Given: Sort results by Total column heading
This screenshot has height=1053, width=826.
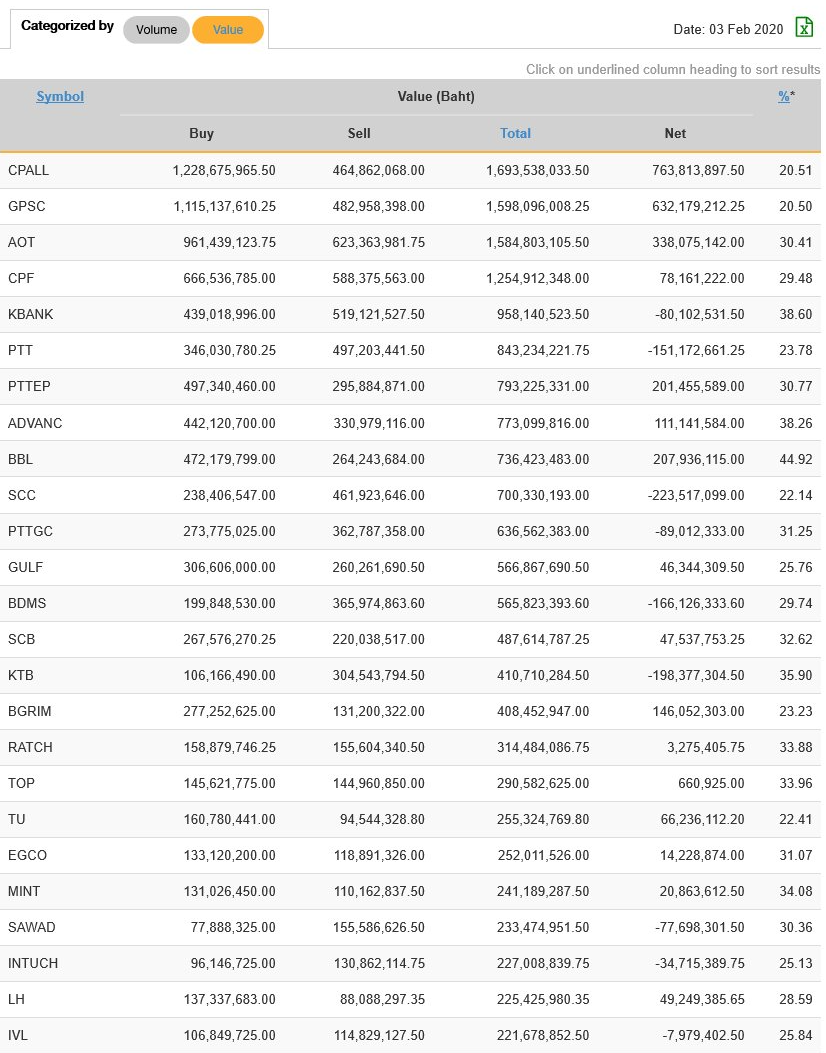Looking at the screenshot, I should [515, 133].
